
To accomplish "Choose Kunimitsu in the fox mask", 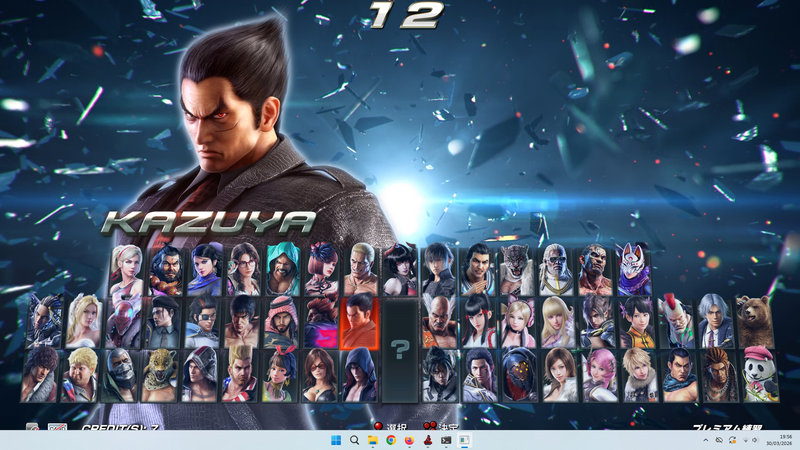I will point(634,270).
